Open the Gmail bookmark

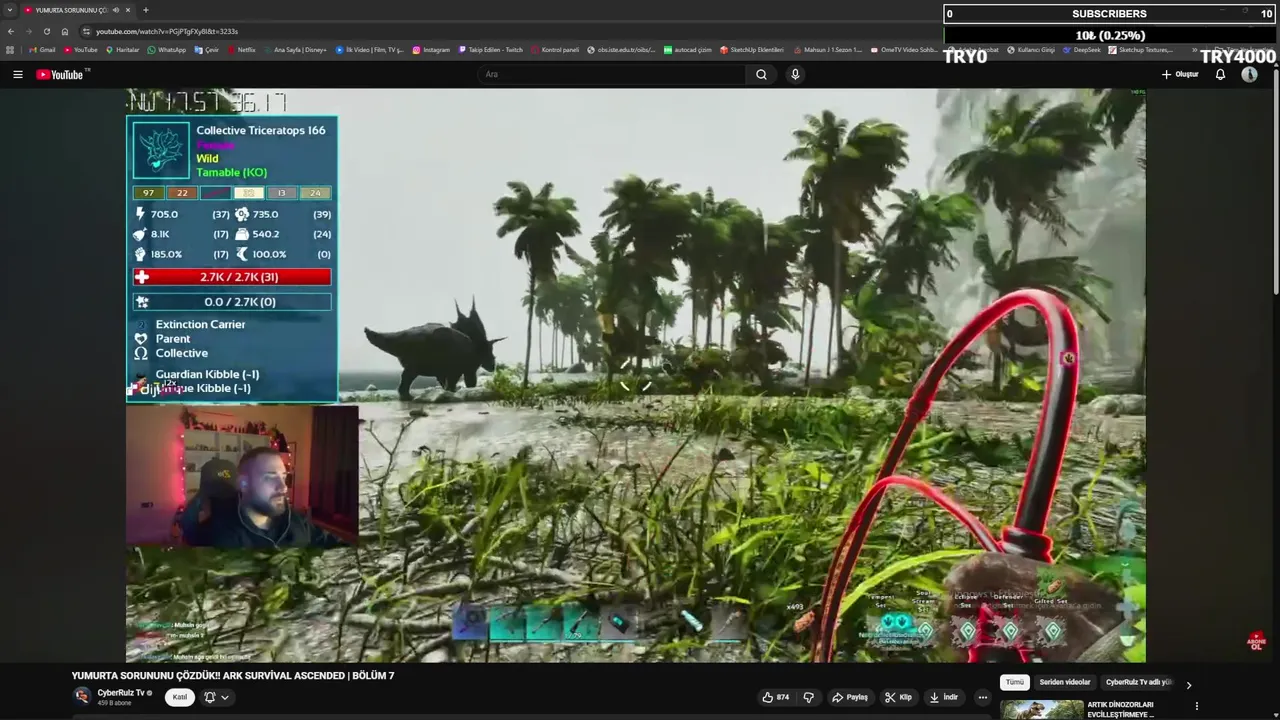coord(42,50)
